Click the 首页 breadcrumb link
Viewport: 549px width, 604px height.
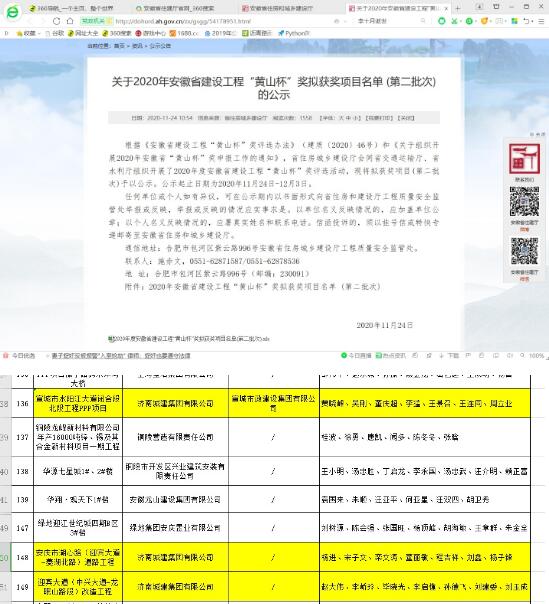click(x=119, y=46)
